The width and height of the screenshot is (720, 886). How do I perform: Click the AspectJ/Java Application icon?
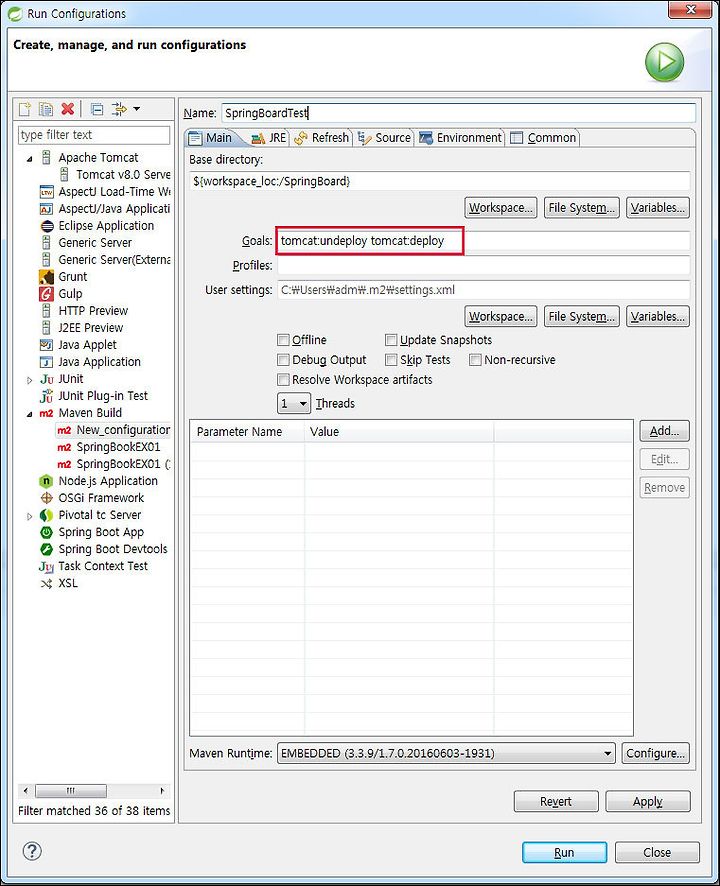pos(46,209)
